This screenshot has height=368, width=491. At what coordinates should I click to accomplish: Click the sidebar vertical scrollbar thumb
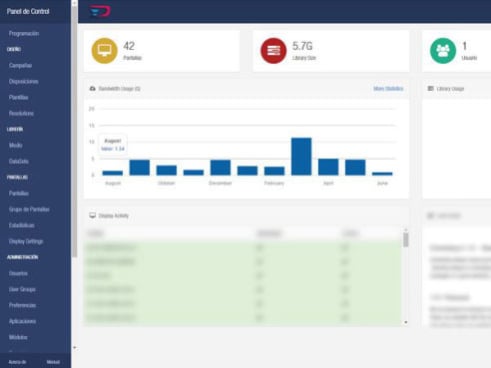(74, 132)
